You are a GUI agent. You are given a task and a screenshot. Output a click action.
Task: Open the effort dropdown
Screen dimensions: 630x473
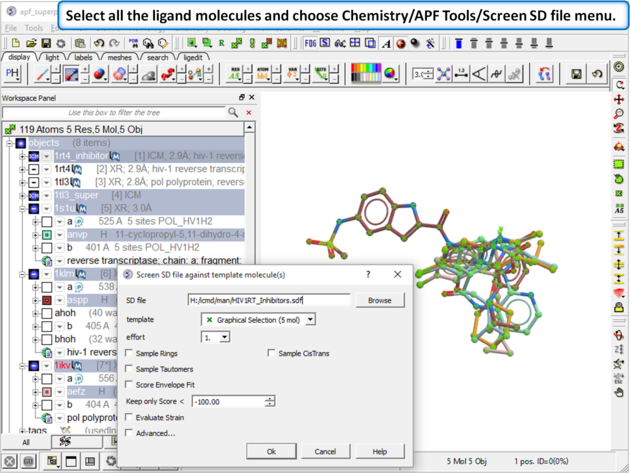tap(223, 337)
